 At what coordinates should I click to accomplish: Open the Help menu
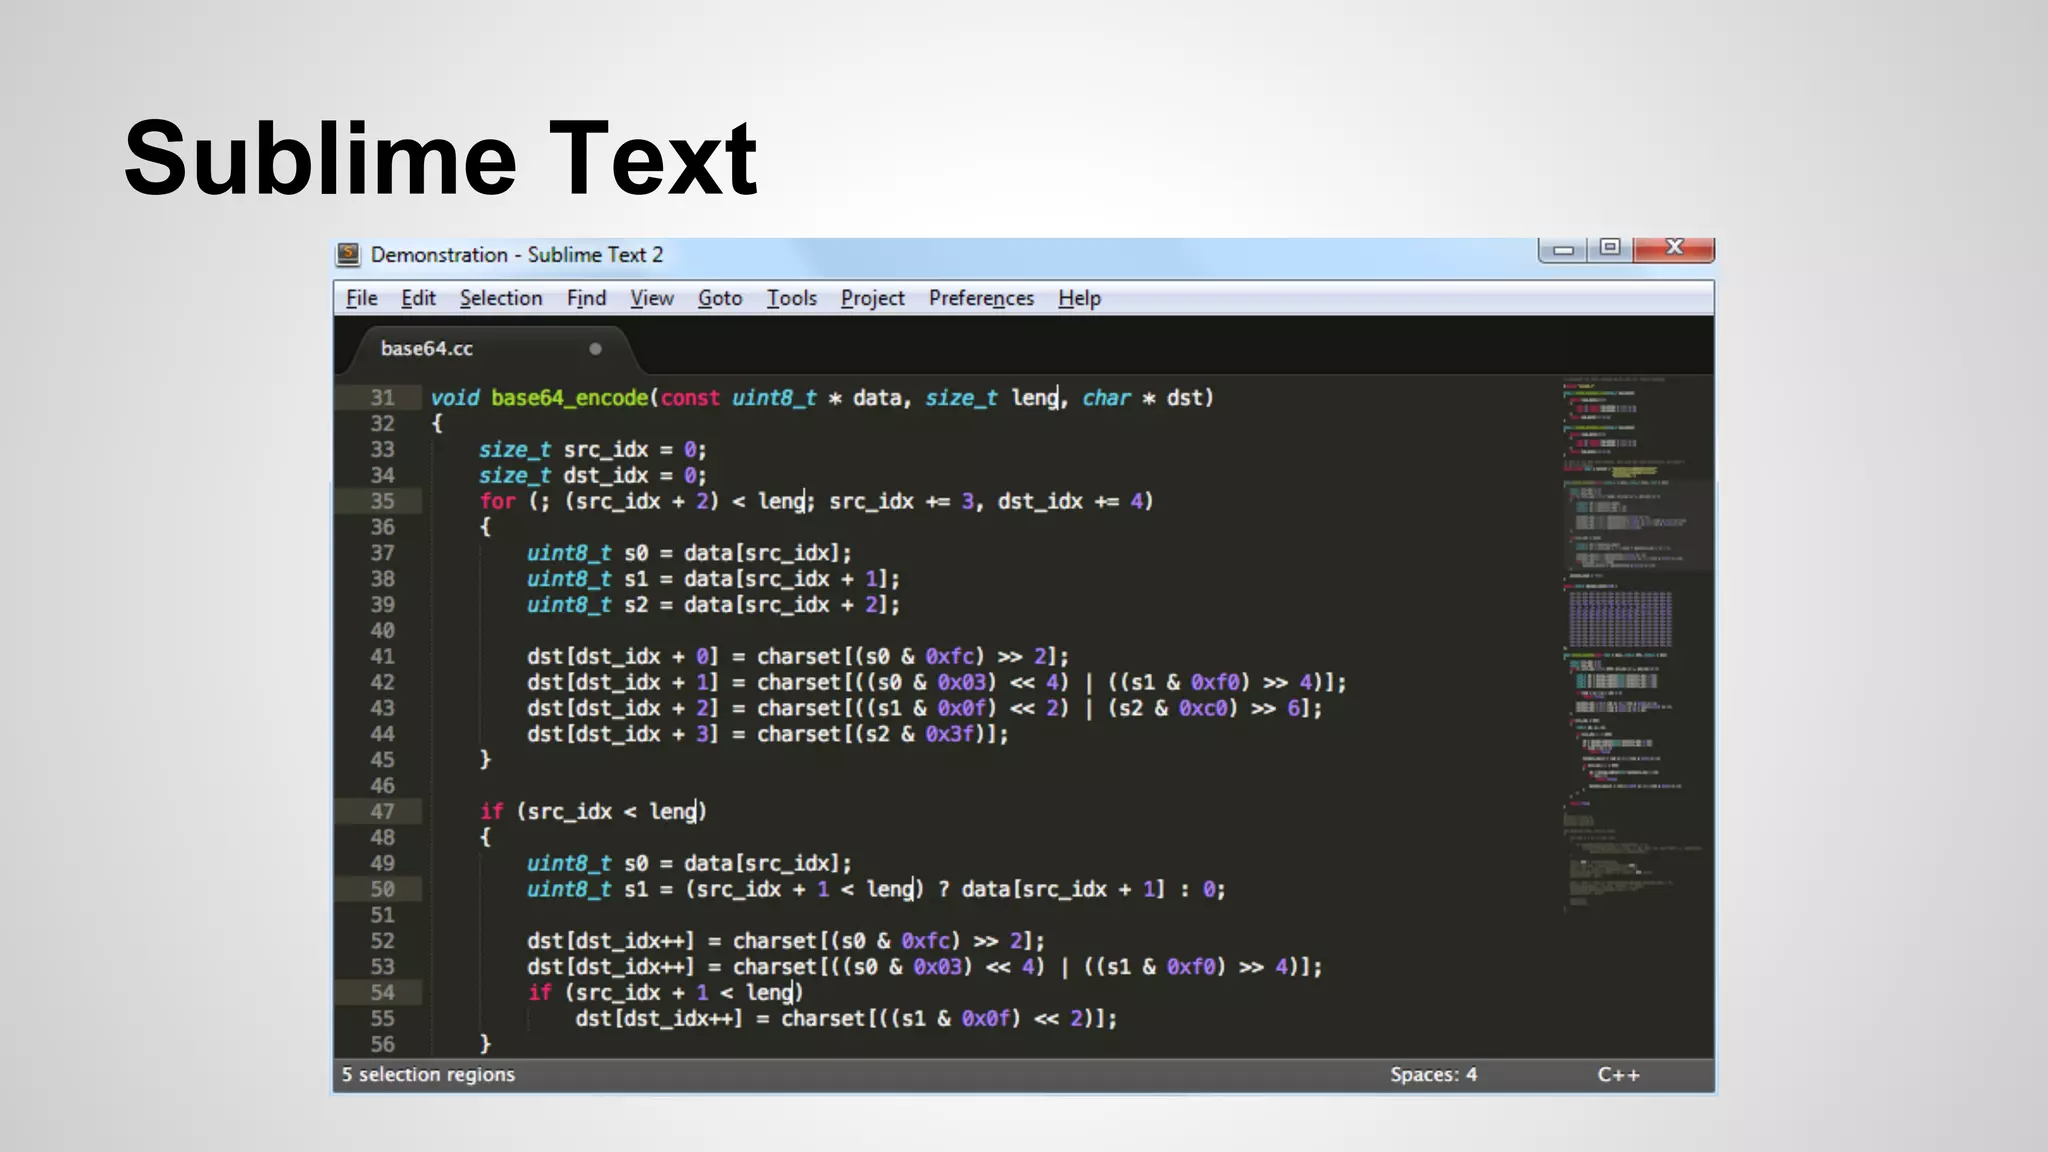point(1080,298)
